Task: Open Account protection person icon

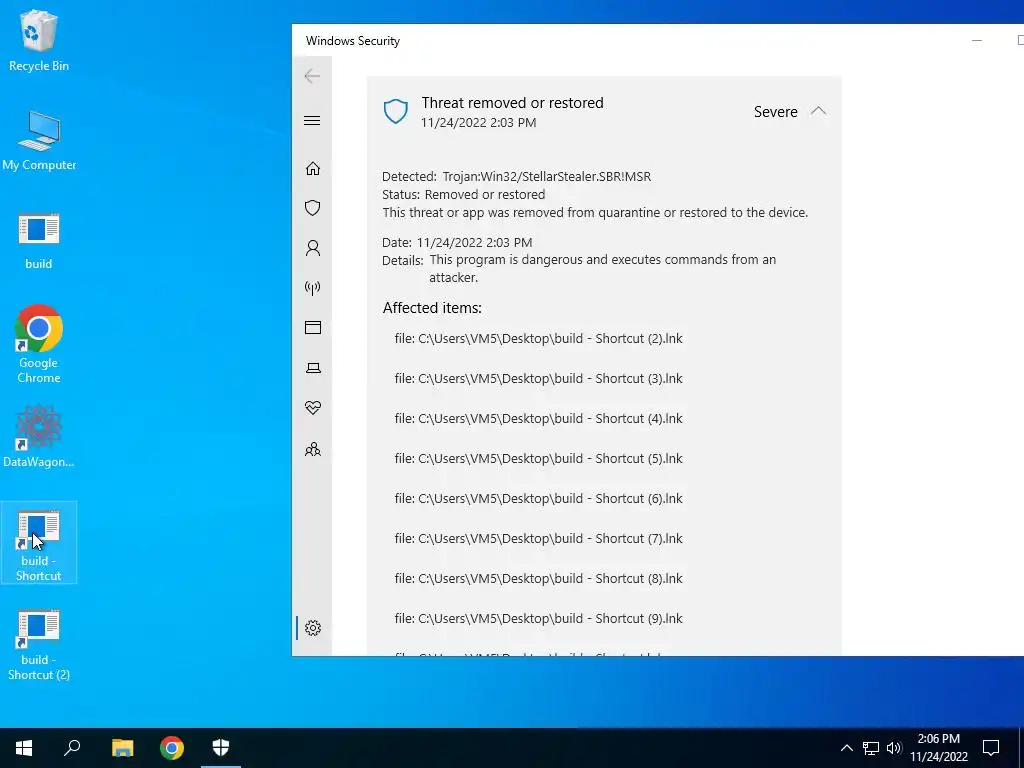Action: click(x=313, y=248)
